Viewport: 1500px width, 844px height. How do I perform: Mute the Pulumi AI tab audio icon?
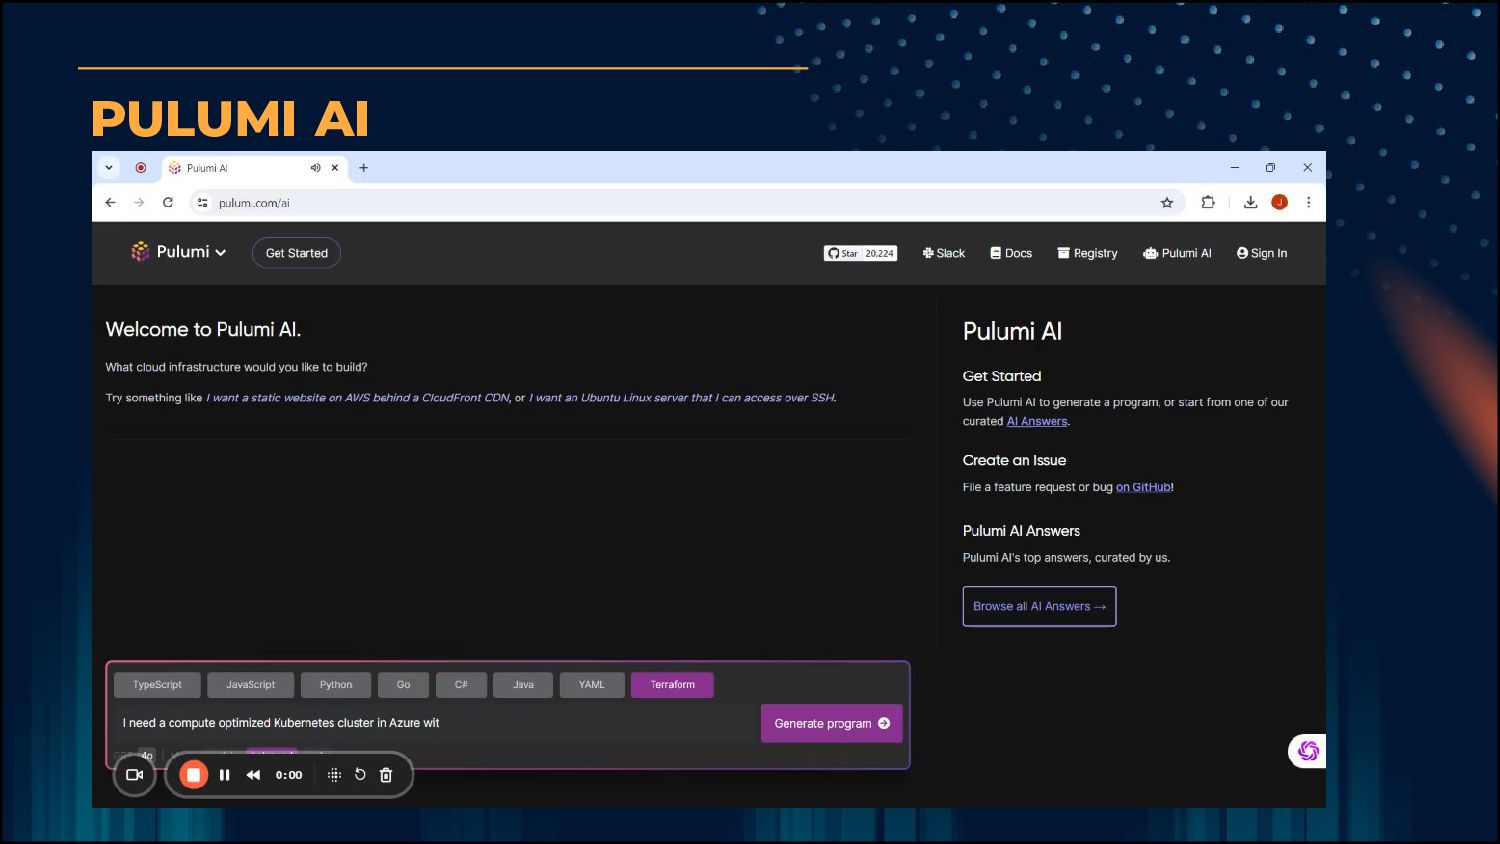[x=315, y=168]
